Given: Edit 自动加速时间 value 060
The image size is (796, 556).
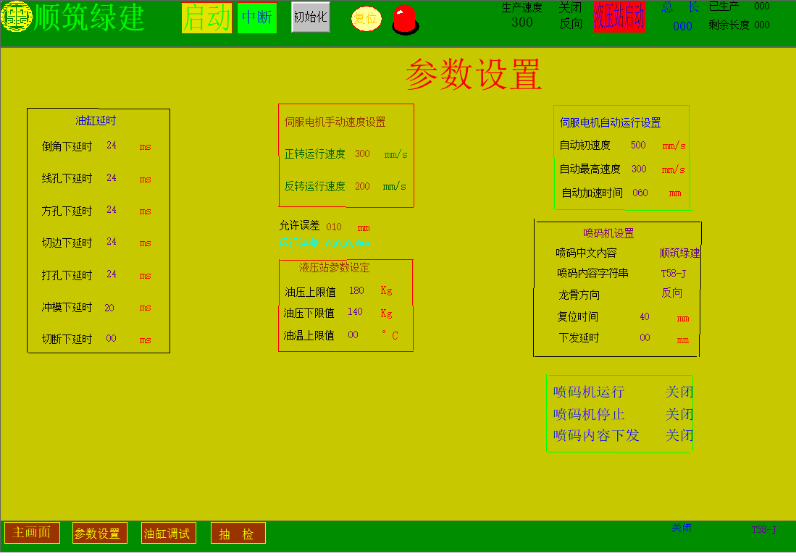Looking at the screenshot, I should [640, 193].
